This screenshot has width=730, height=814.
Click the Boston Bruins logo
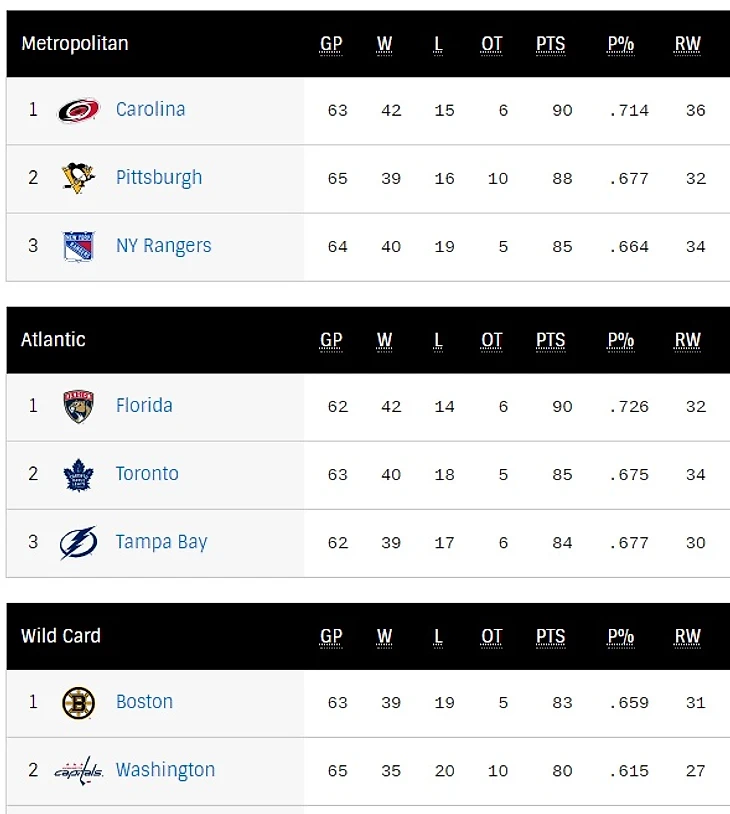tap(78, 702)
